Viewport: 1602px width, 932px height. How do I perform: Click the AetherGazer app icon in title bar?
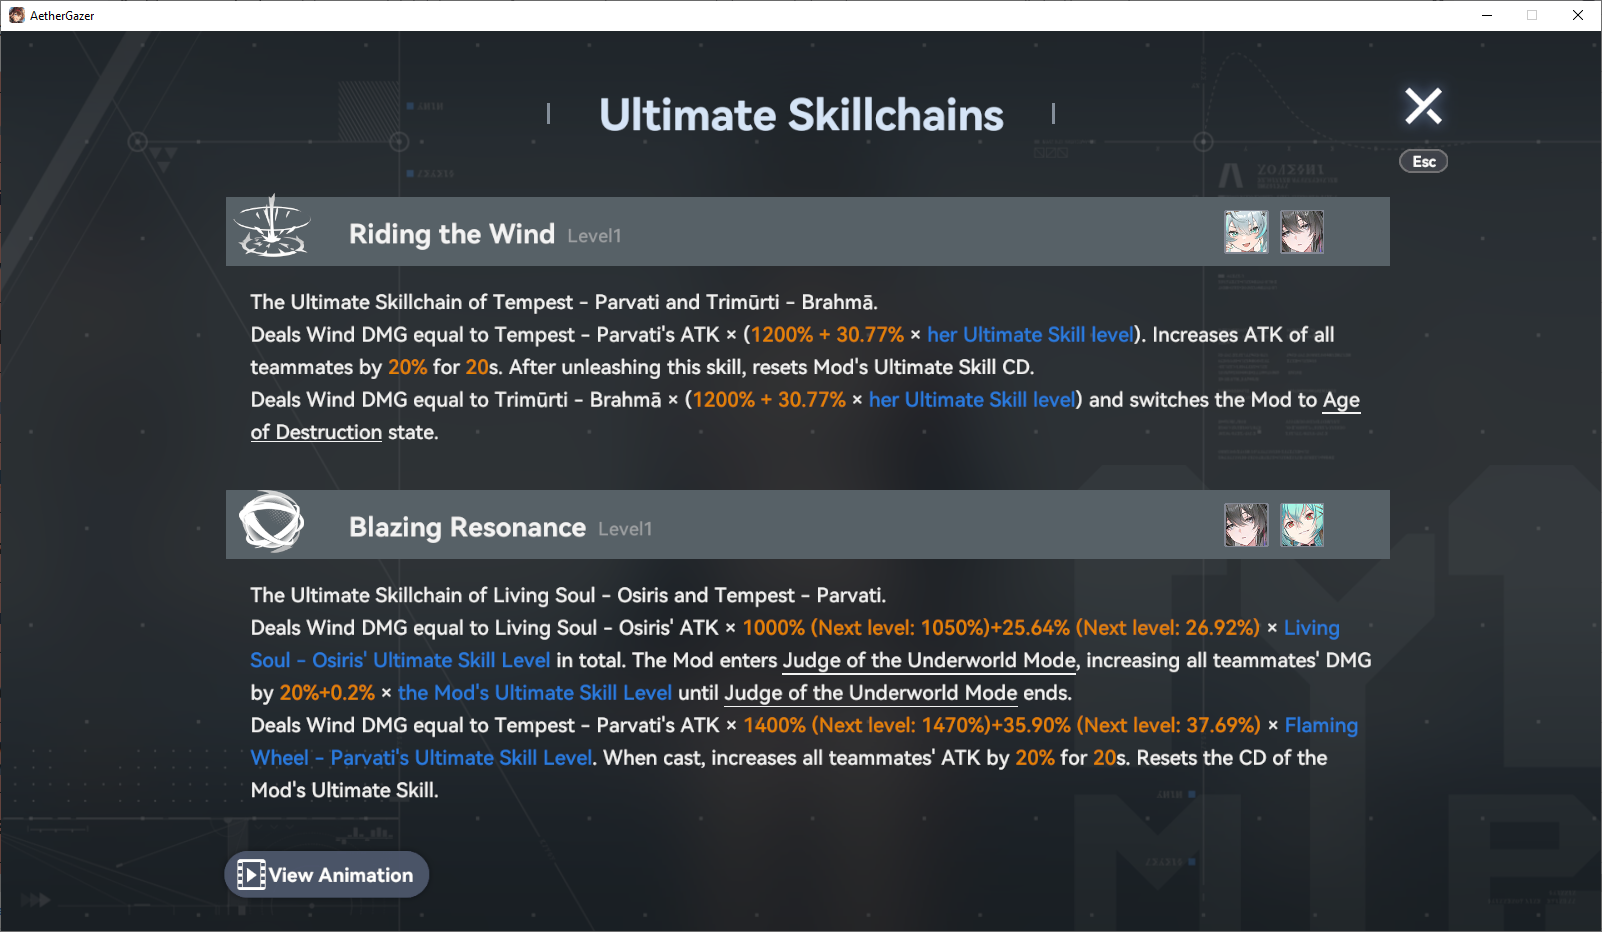pyautogui.click(x=16, y=15)
